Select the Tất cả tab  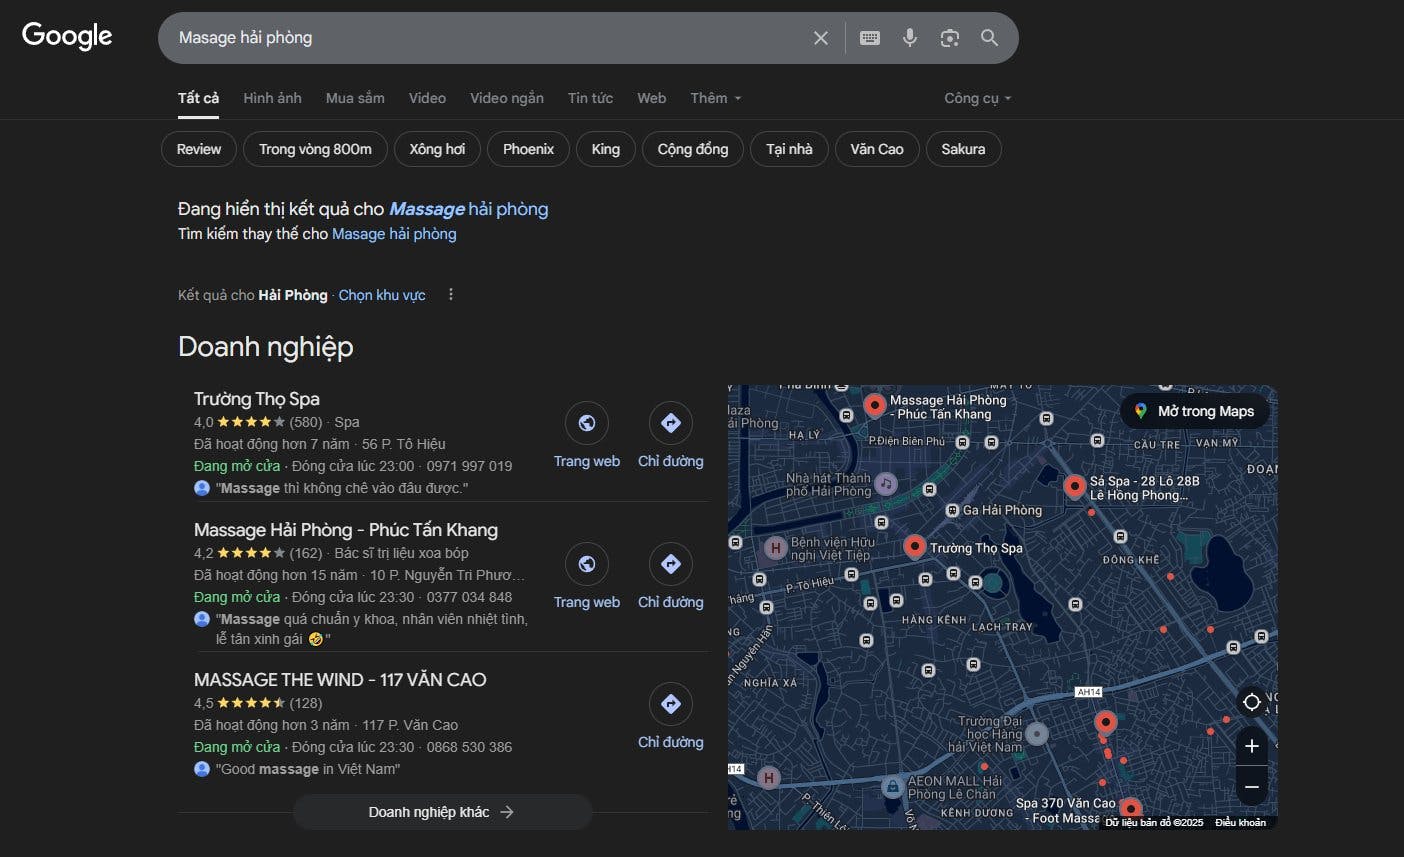point(198,98)
